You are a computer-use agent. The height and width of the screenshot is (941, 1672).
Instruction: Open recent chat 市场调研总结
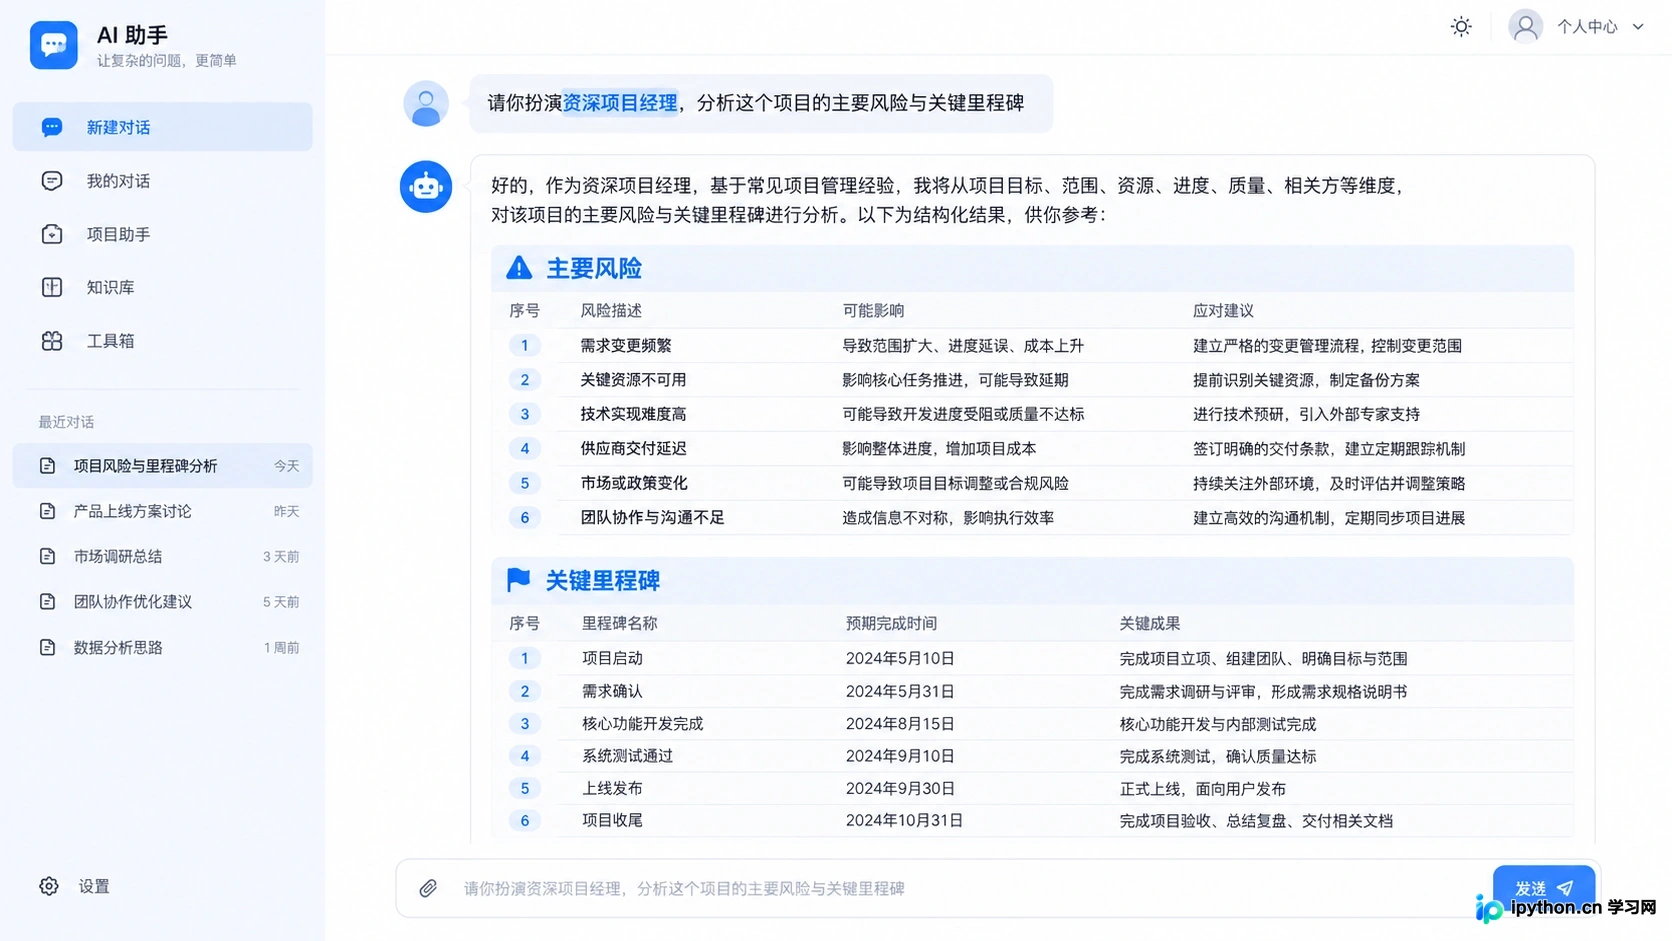pos(163,556)
